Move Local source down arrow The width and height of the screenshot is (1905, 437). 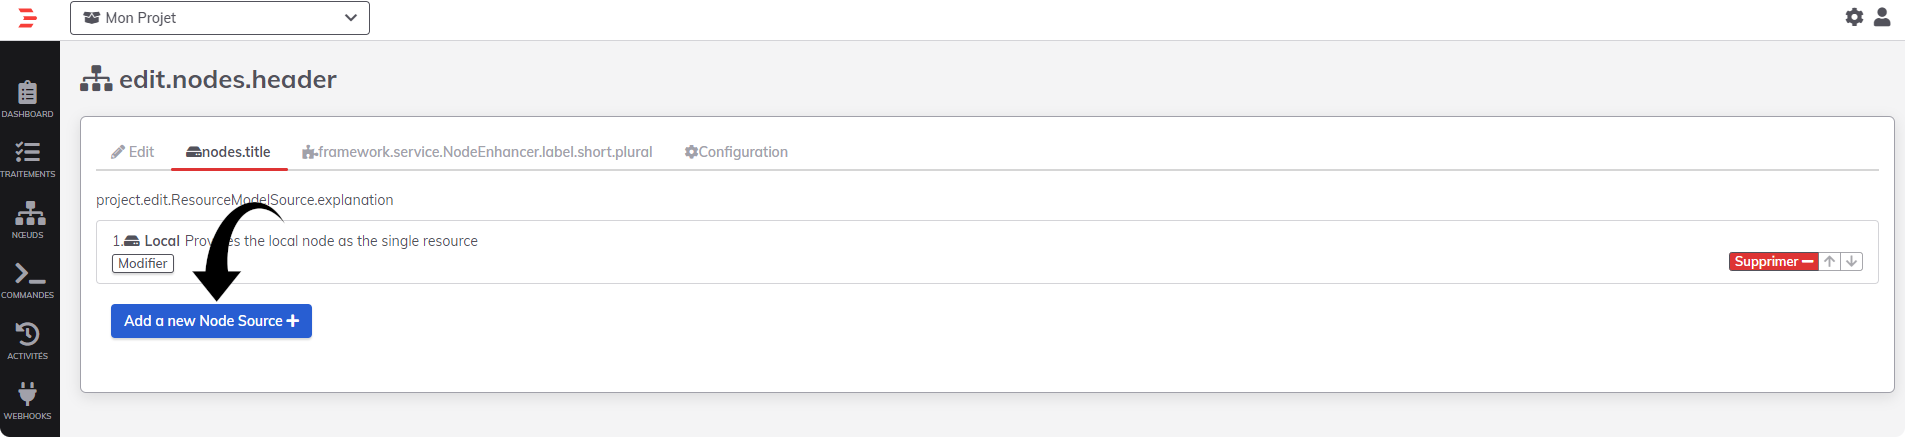[x=1852, y=262]
